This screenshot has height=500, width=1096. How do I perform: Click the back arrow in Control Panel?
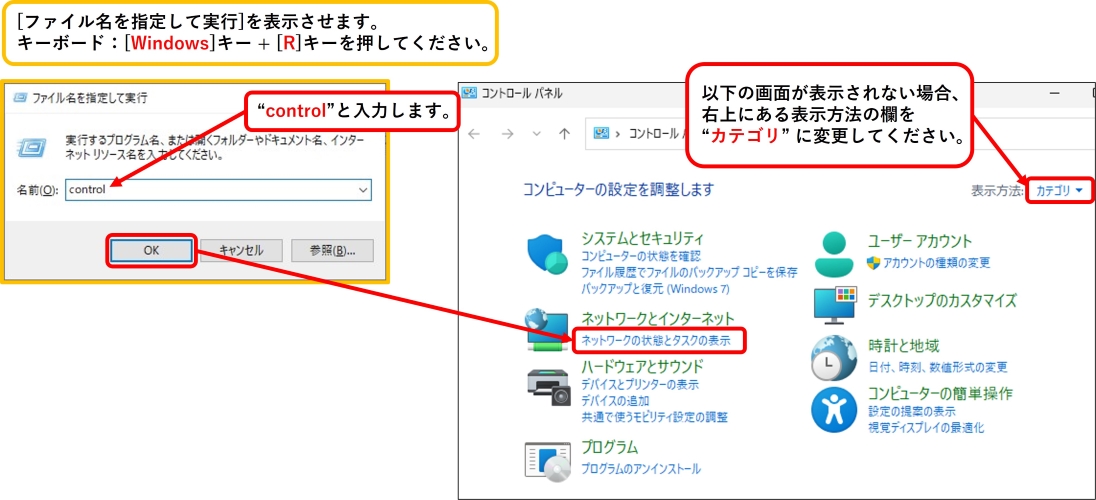coord(476,133)
